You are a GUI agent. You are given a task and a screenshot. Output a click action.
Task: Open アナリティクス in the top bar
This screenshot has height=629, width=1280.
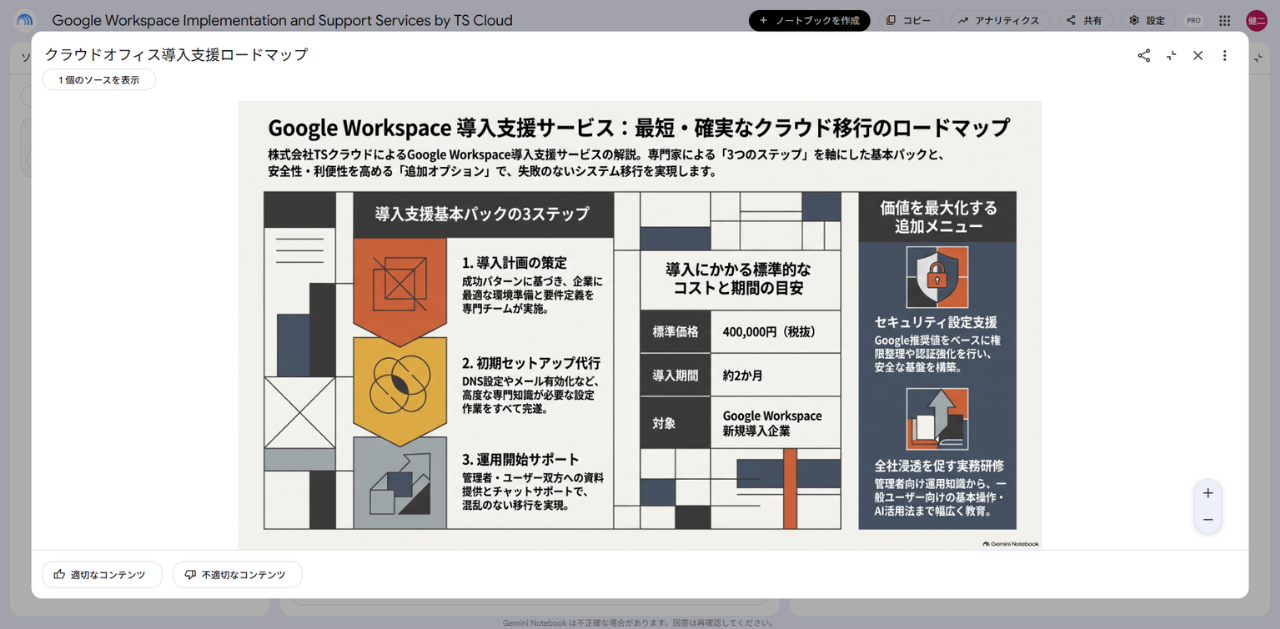point(998,20)
